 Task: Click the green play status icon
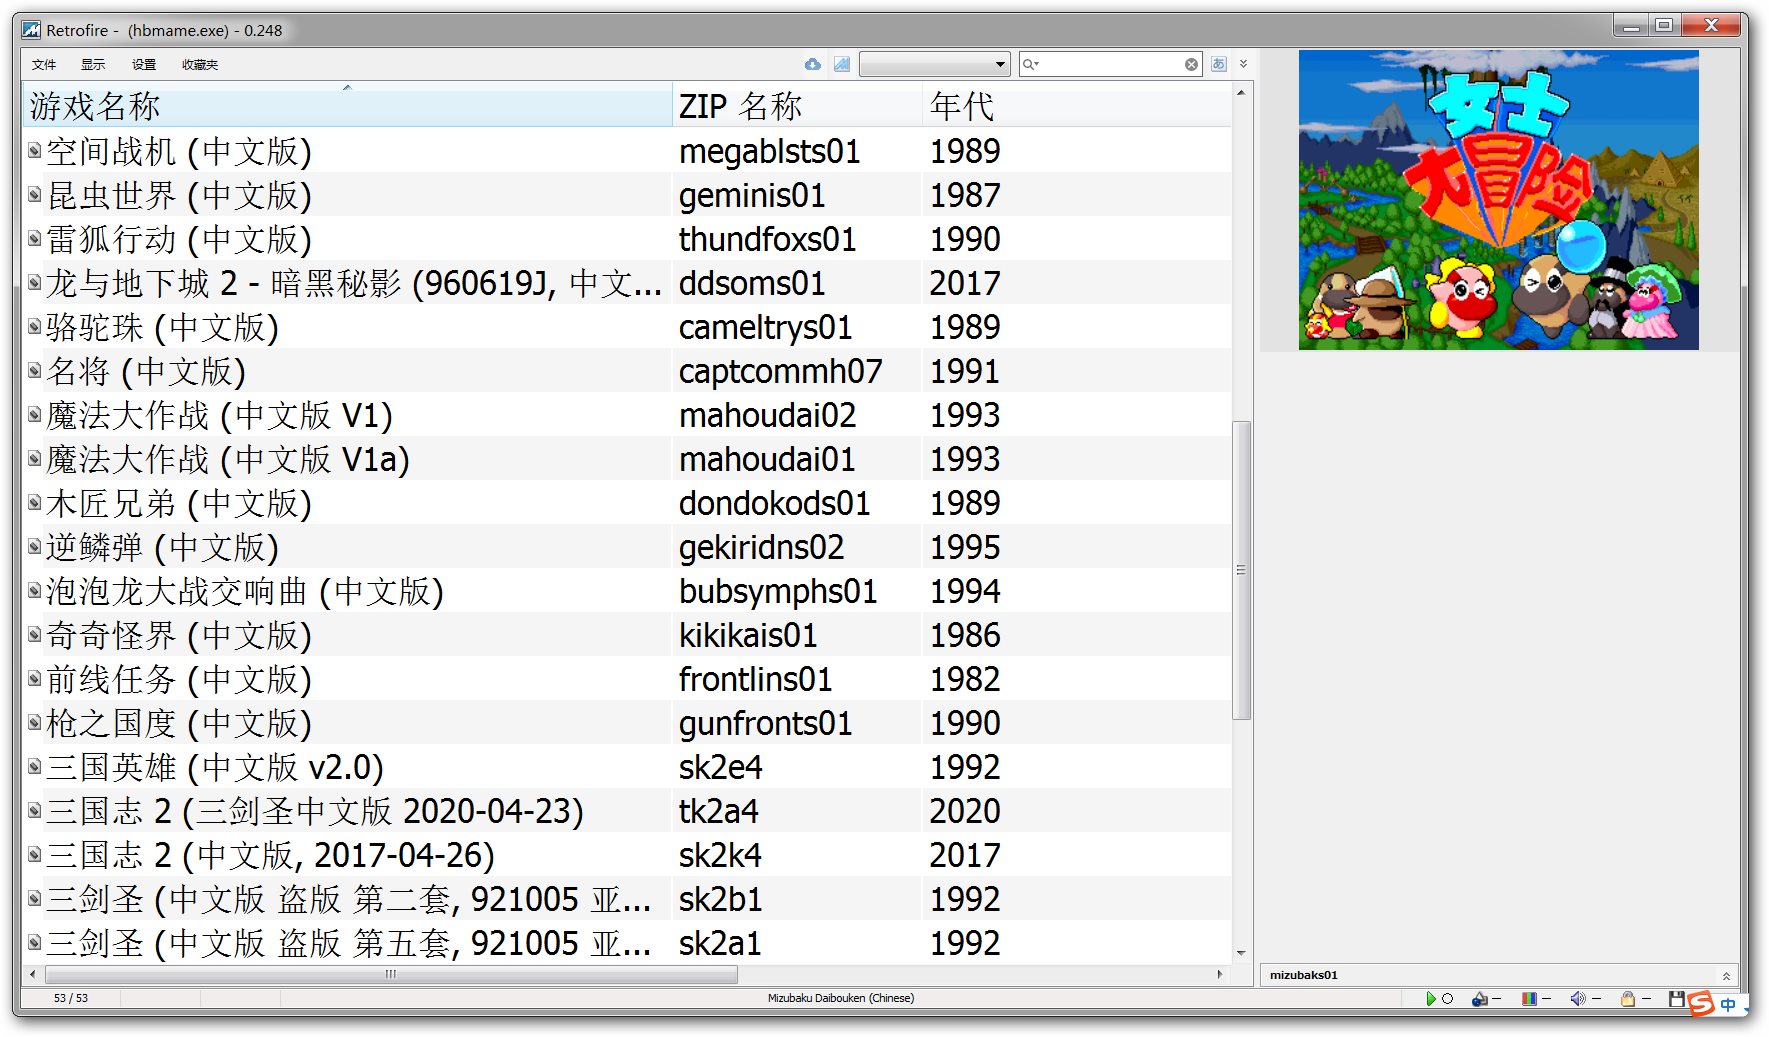[x=1431, y=998]
